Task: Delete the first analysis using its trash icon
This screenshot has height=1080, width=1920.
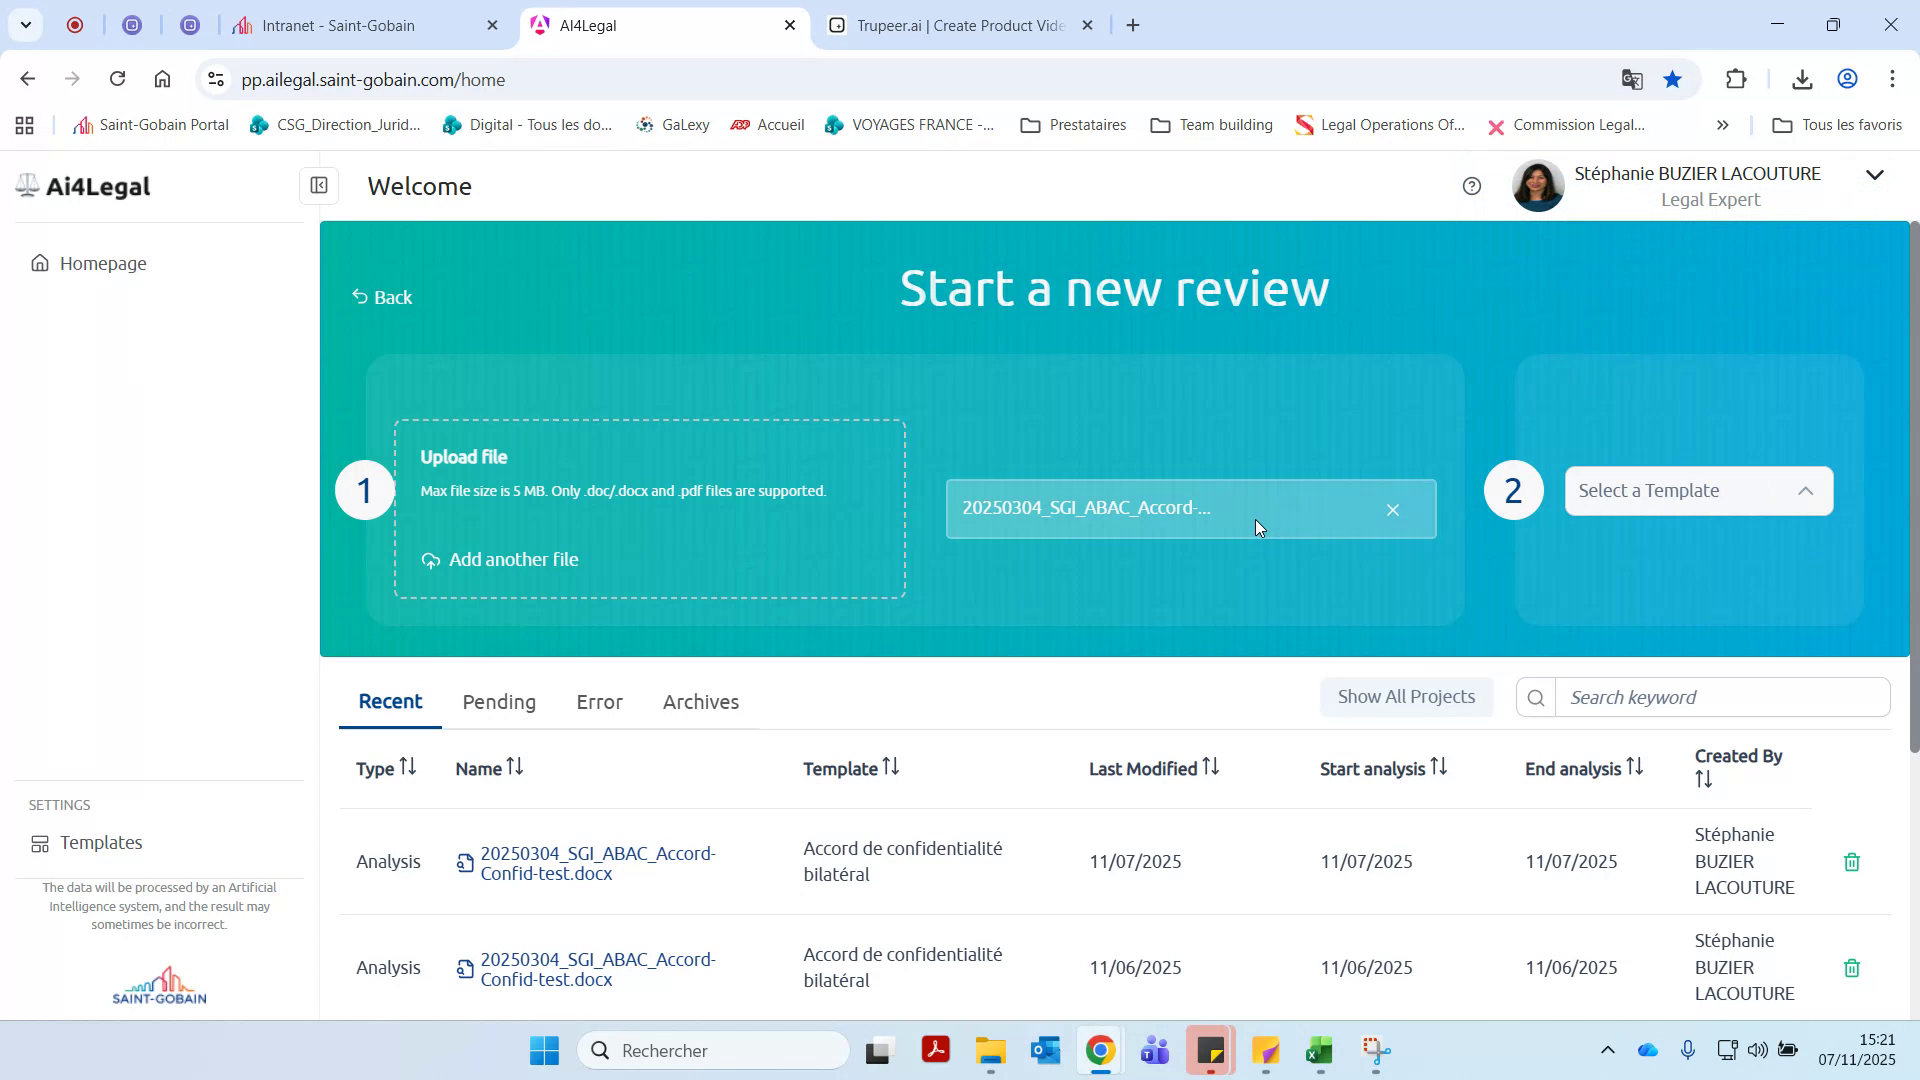Action: click(x=1851, y=861)
